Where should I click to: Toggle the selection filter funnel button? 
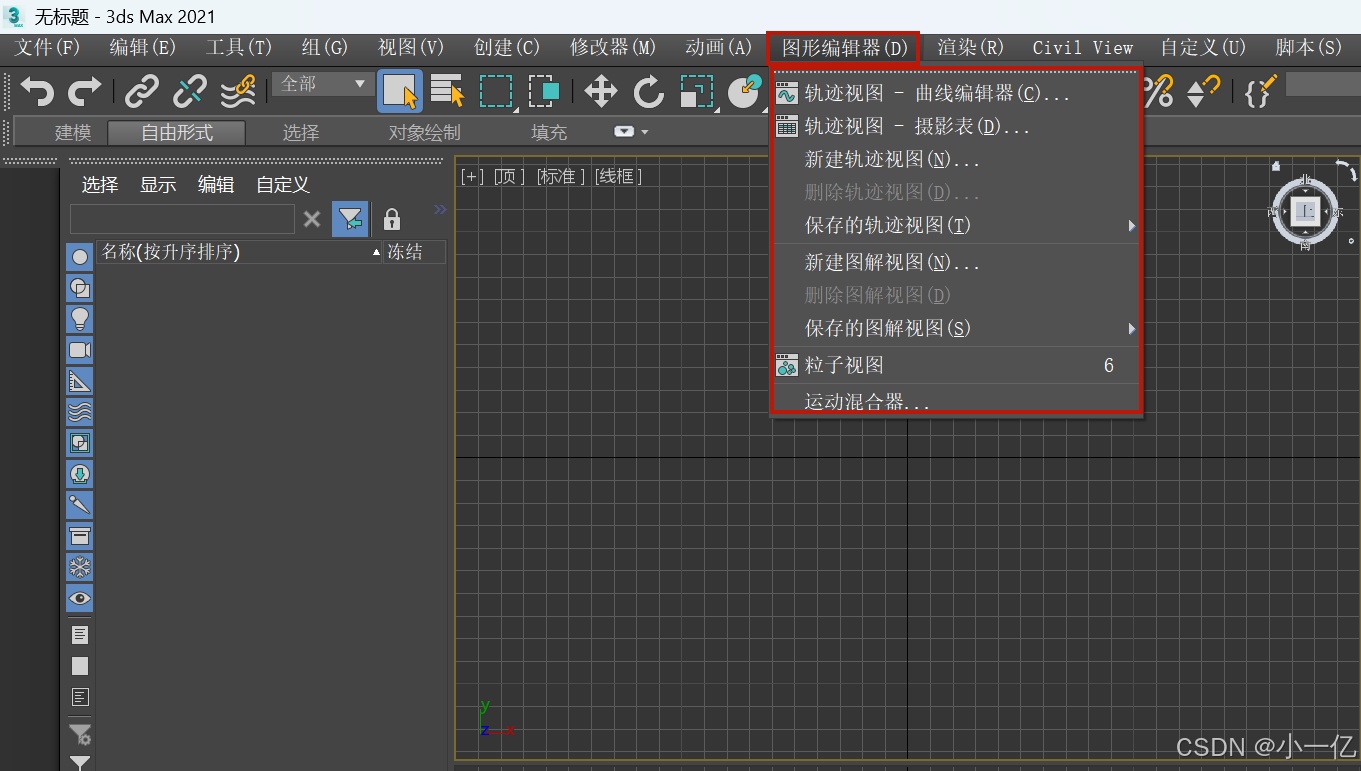[351, 219]
